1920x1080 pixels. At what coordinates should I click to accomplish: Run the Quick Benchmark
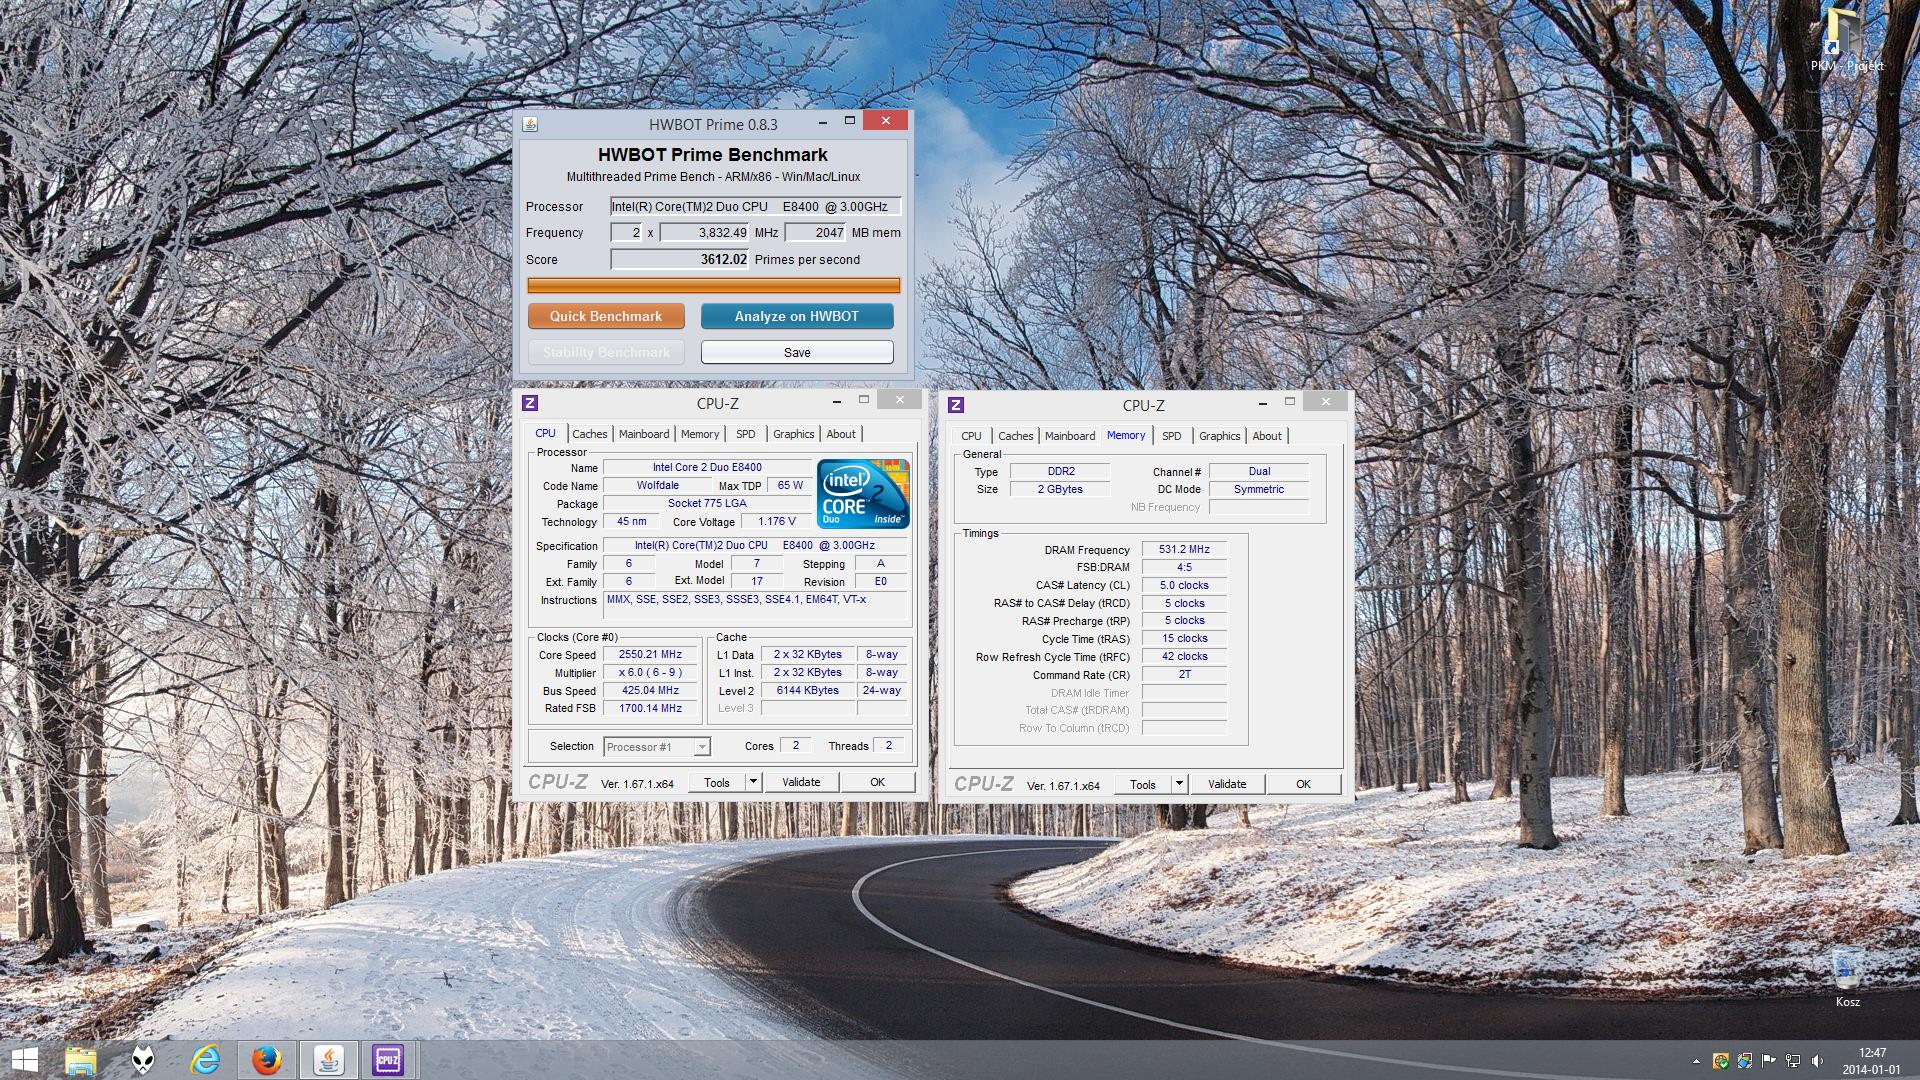click(606, 316)
